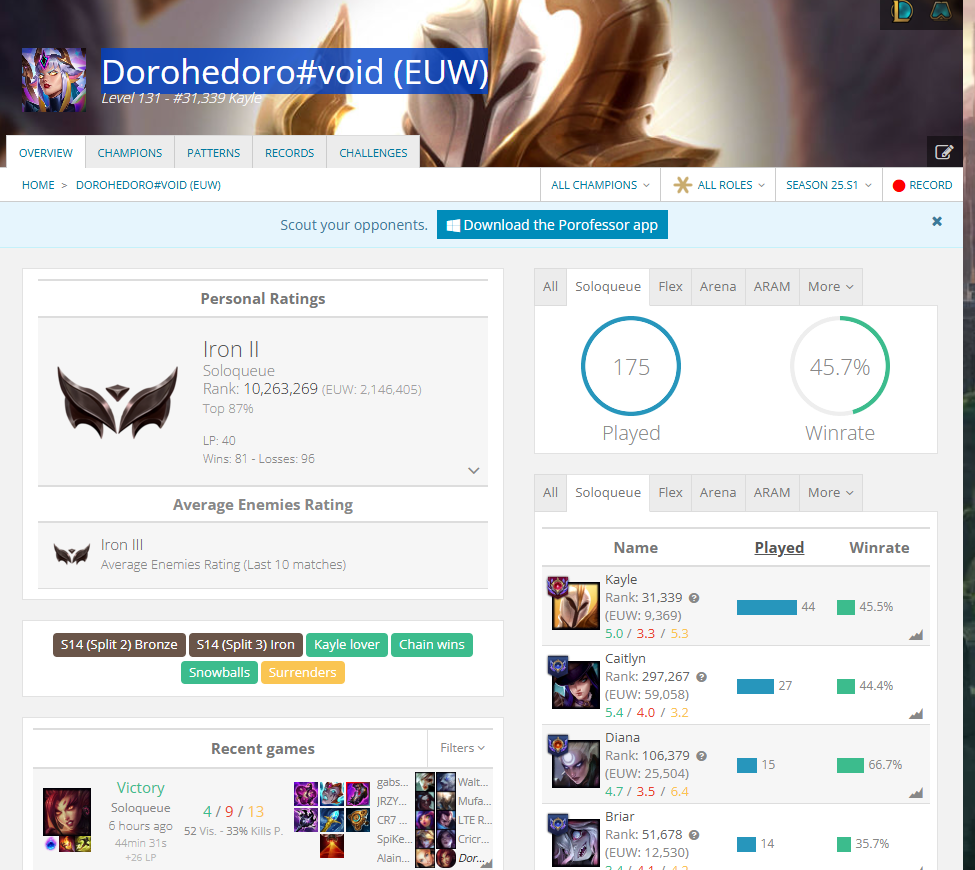Open the graph icon in Kayle's row
Viewport: 975px width, 870px height.
click(x=916, y=634)
